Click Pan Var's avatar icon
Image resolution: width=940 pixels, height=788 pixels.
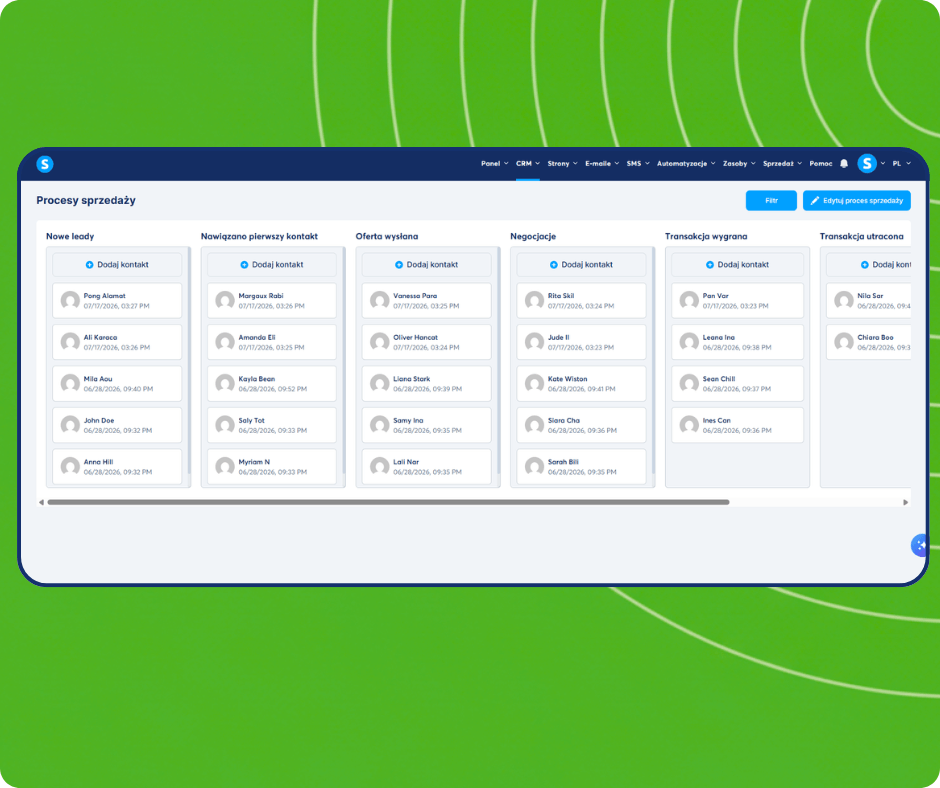click(689, 300)
